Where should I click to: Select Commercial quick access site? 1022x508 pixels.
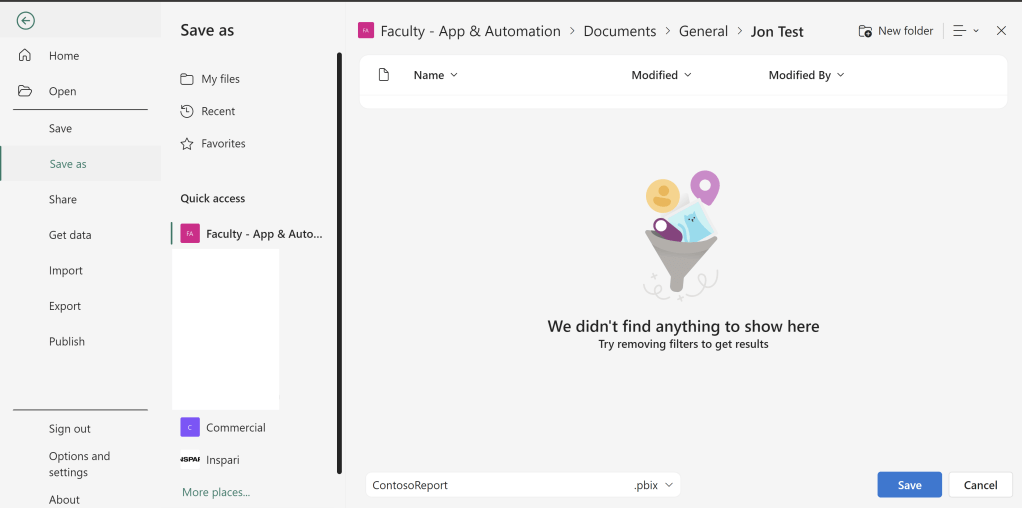235,428
